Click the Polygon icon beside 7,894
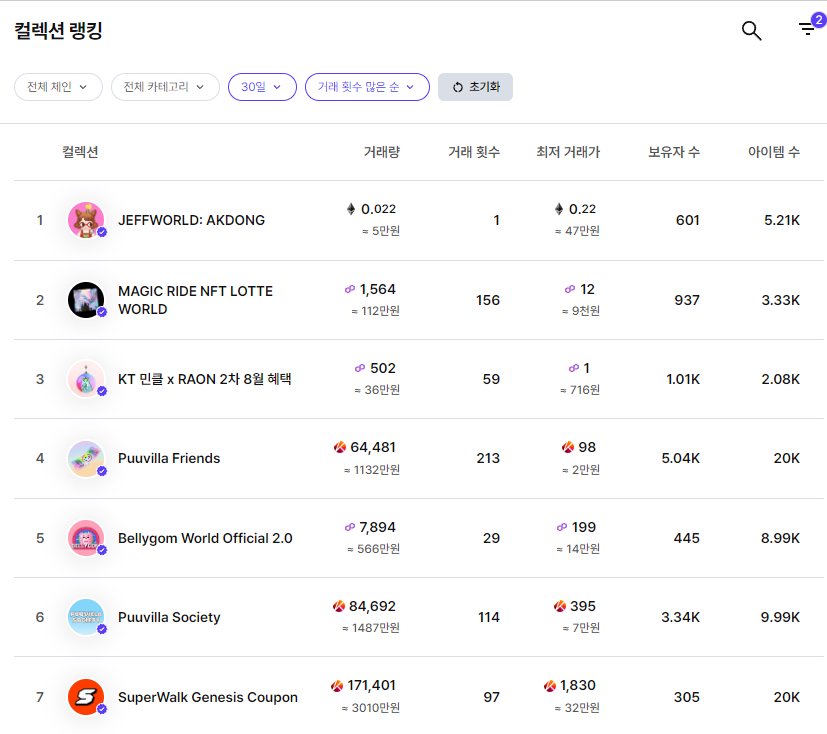This screenshot has height=734, width=827. pyautogui.click(x=350, y=527)
